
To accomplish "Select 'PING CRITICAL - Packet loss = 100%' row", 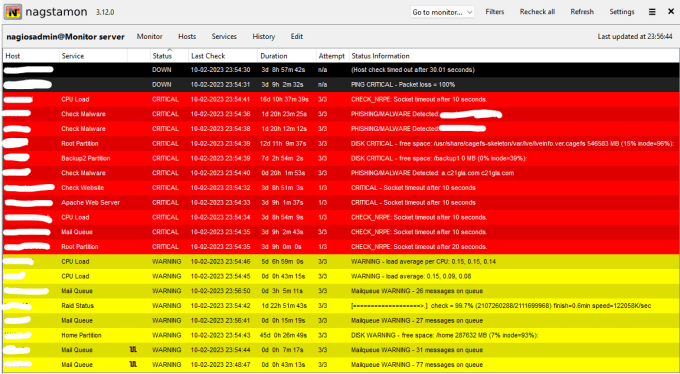I will [x=341, y=85].
